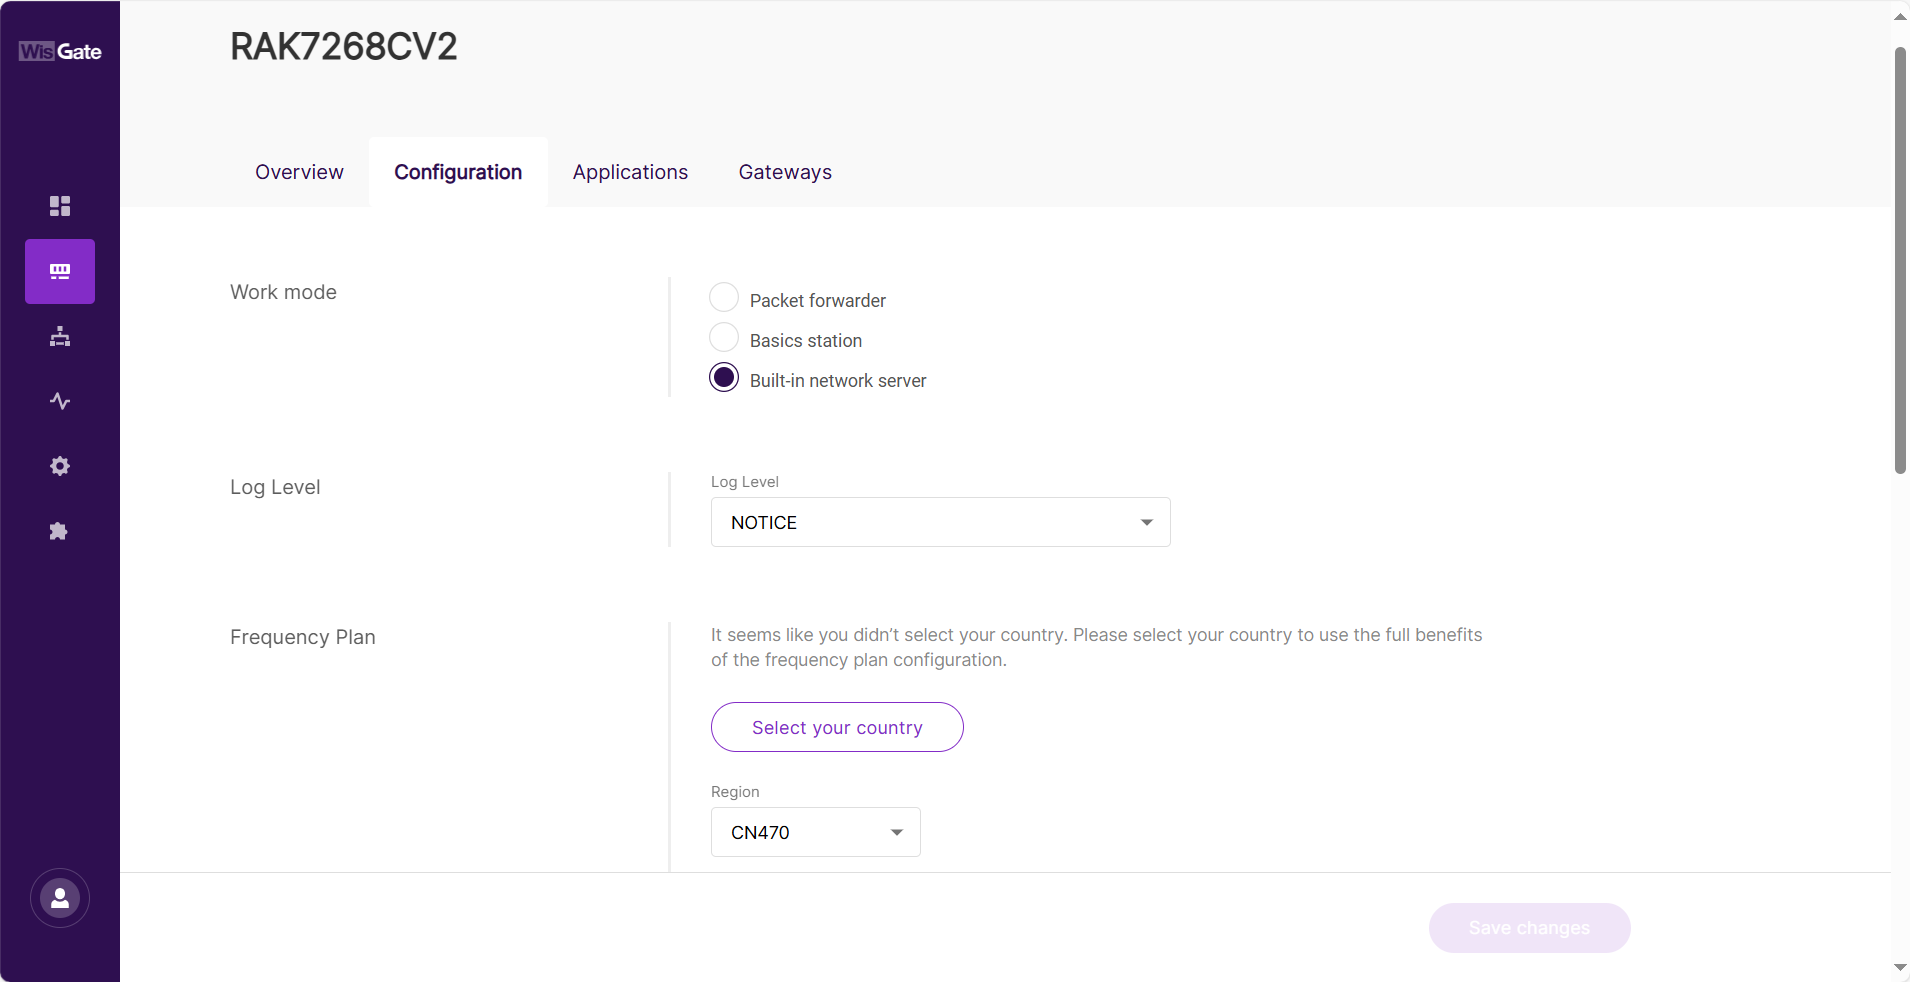This screenshot has height=982, width=1910.
Task: Click the Save changes button
Action: pos(1529,928)
